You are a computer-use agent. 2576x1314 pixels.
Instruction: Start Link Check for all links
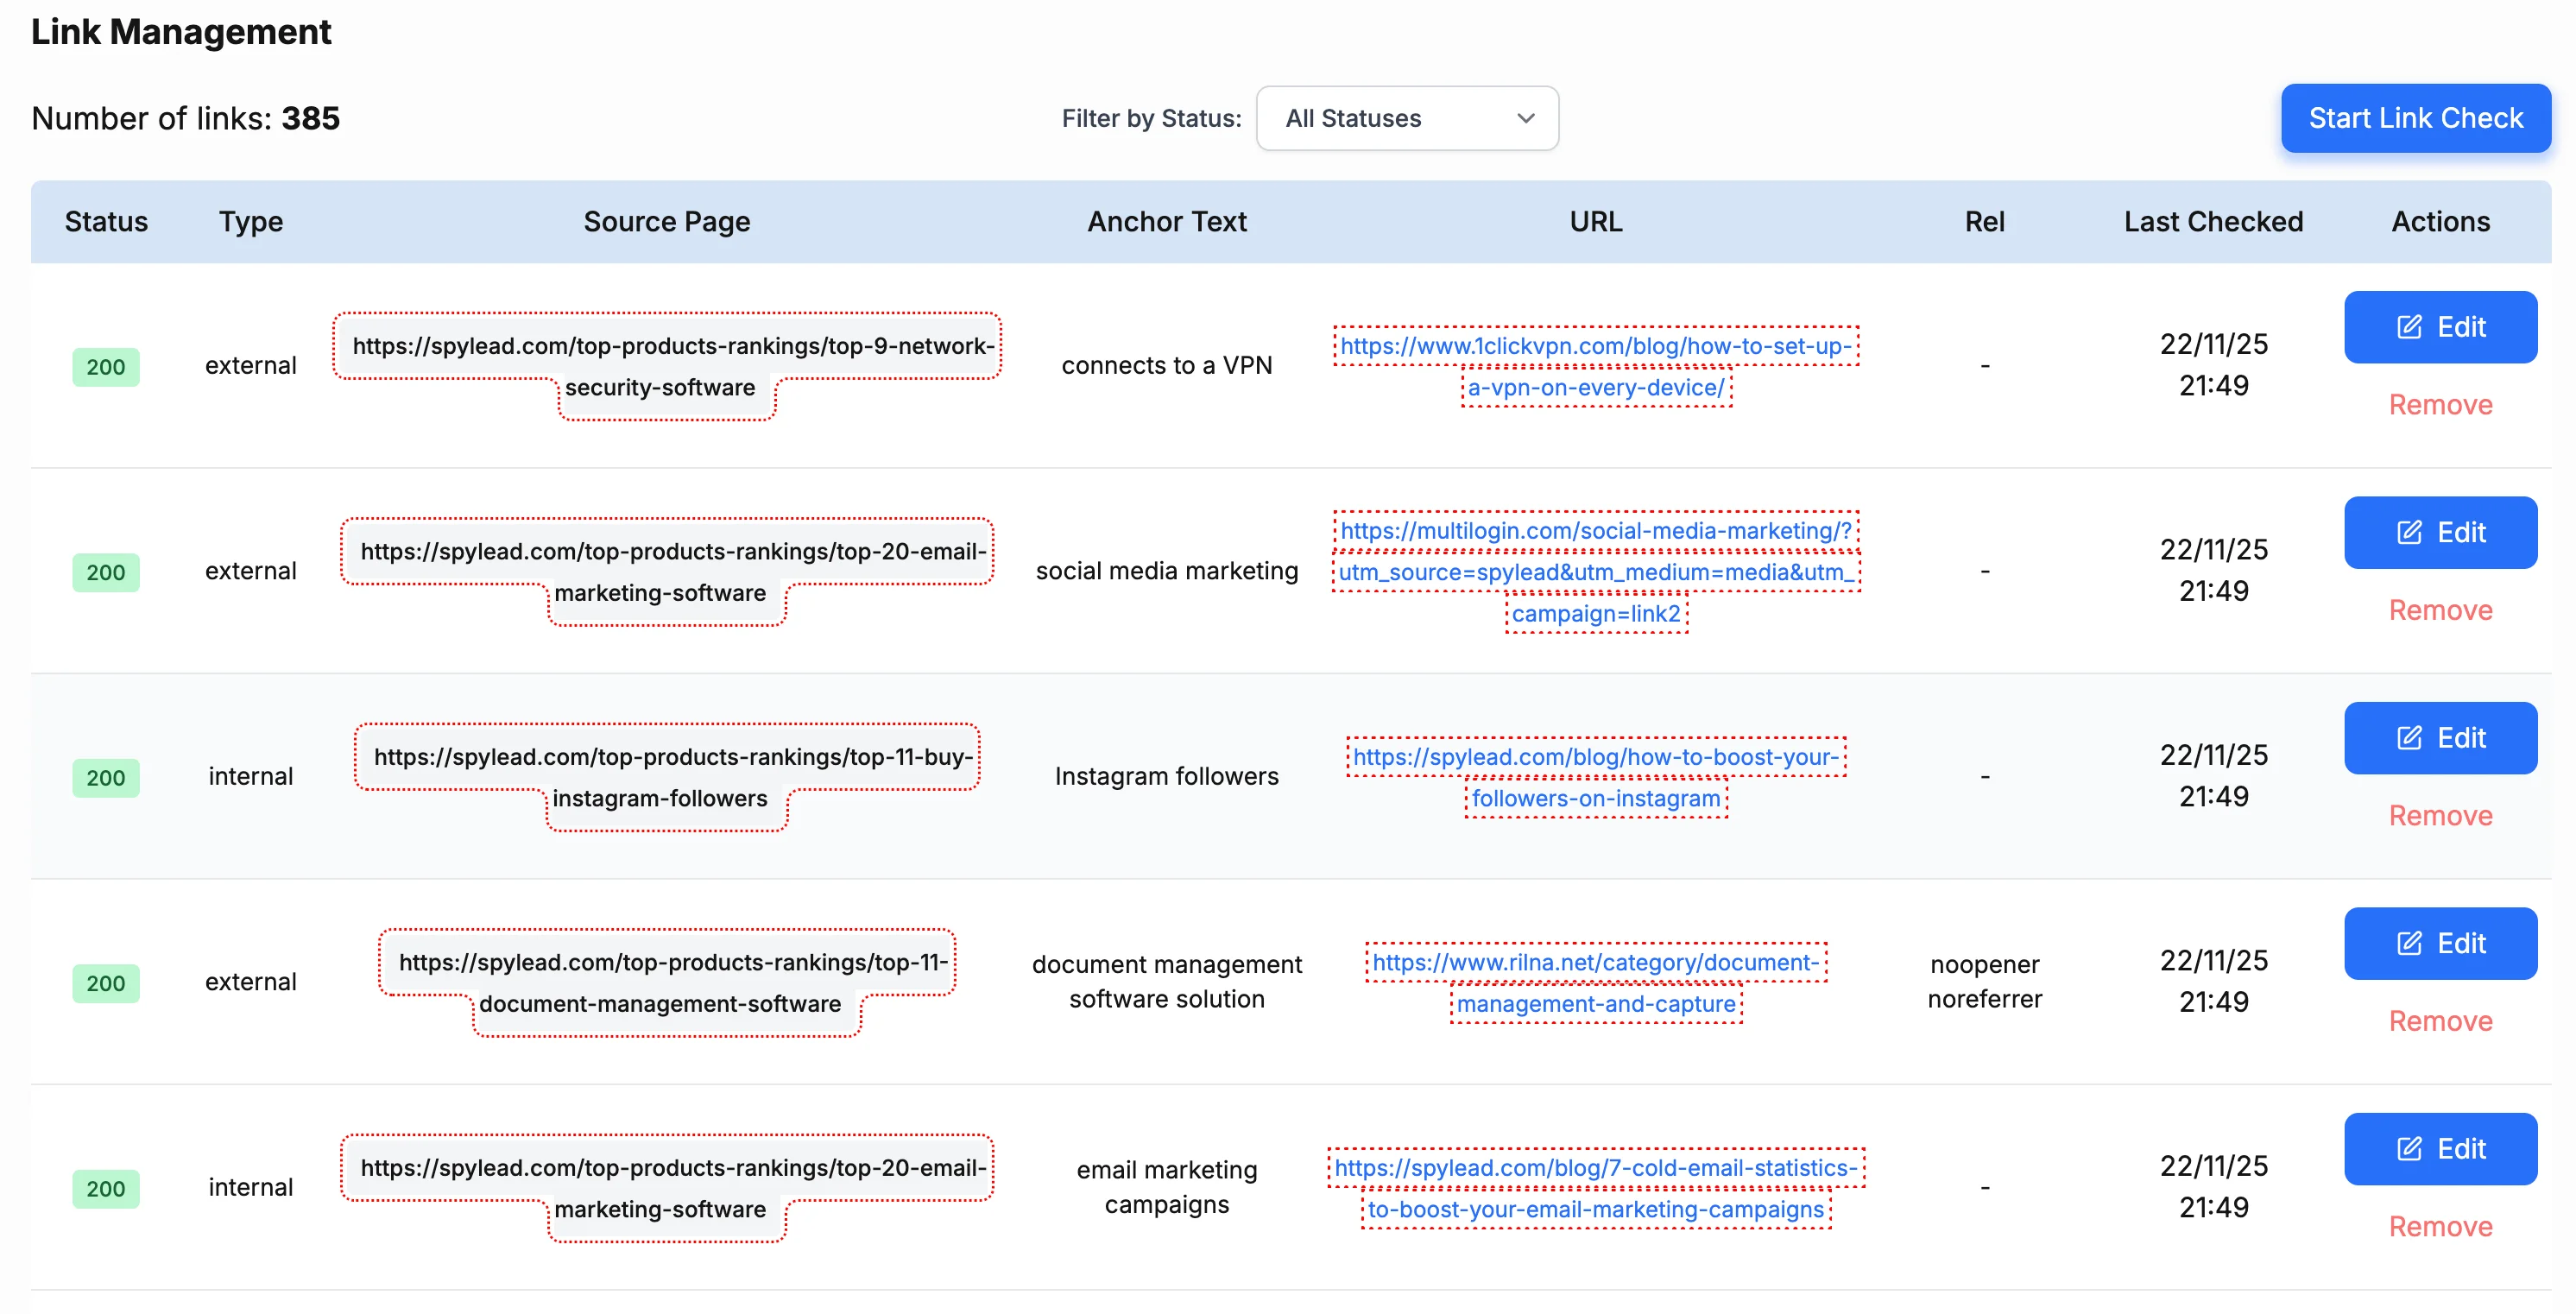(2416, 118)
